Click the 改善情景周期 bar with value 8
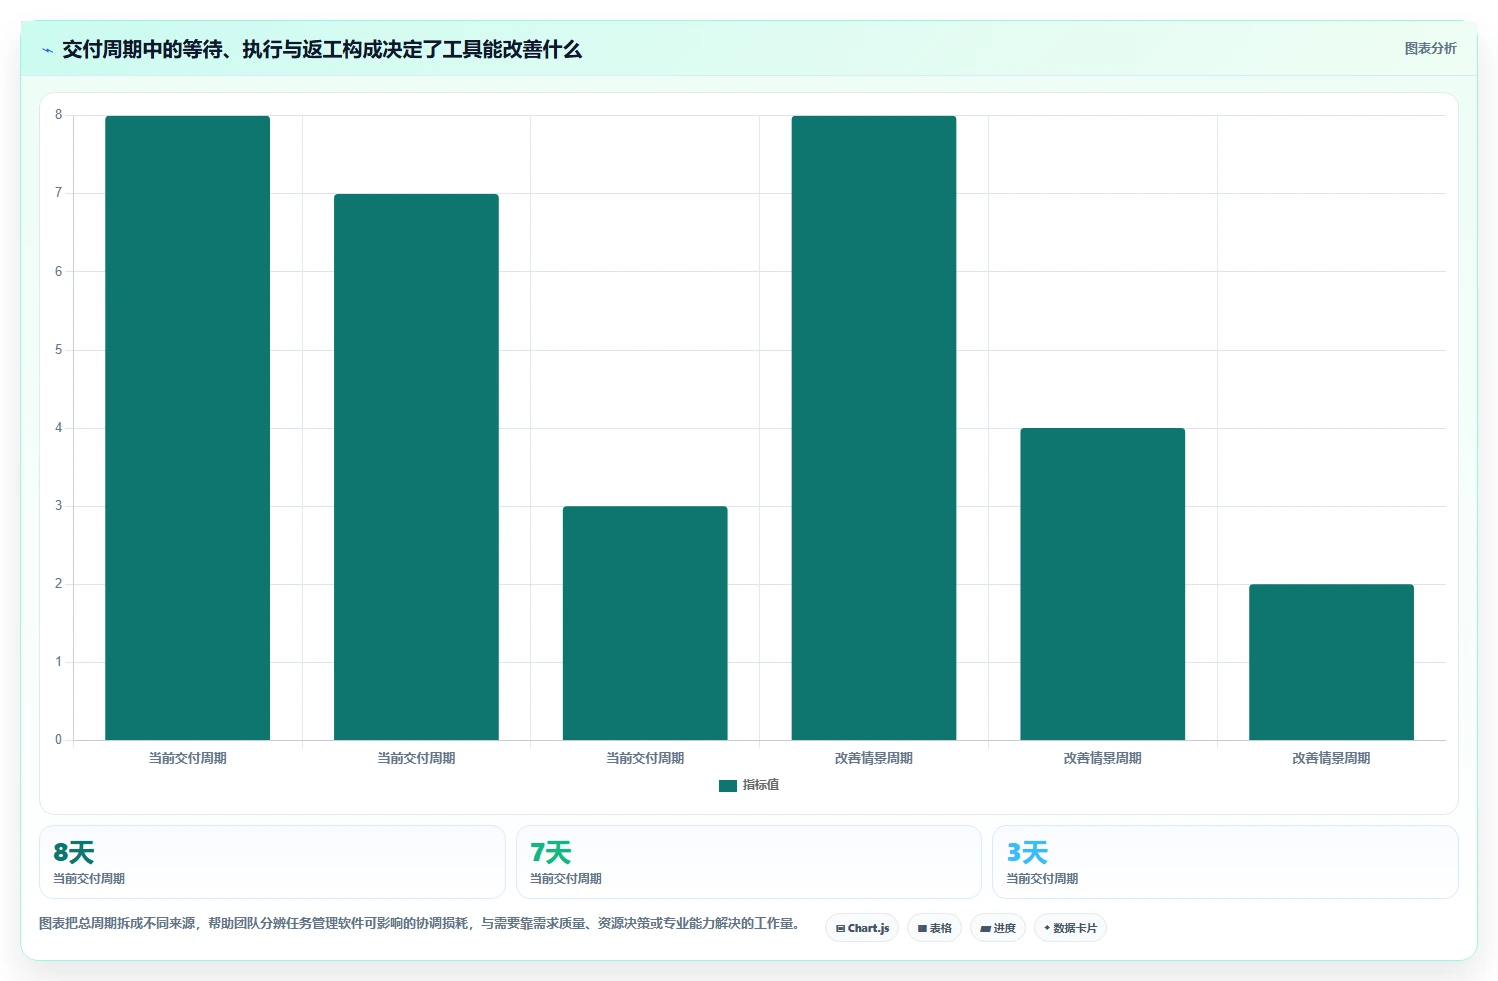The image size is (1498, 981). (x=874, y=428)
